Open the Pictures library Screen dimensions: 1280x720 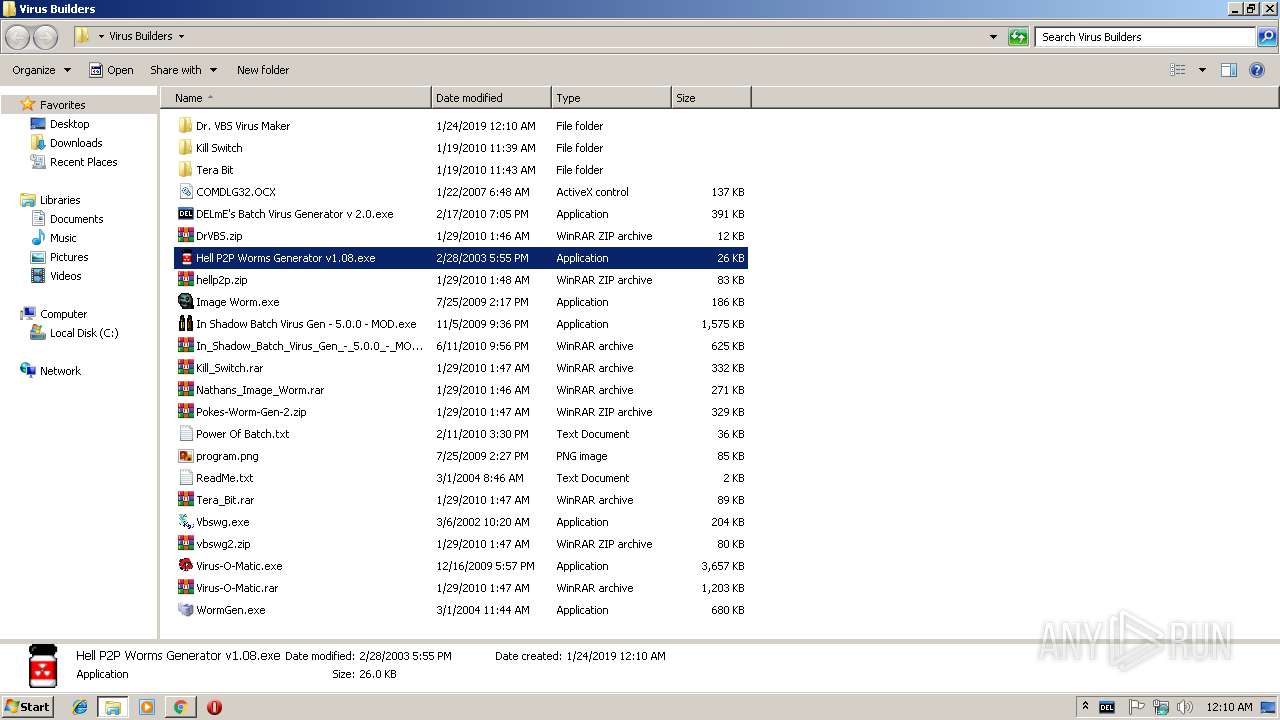(x=69, y=257)
